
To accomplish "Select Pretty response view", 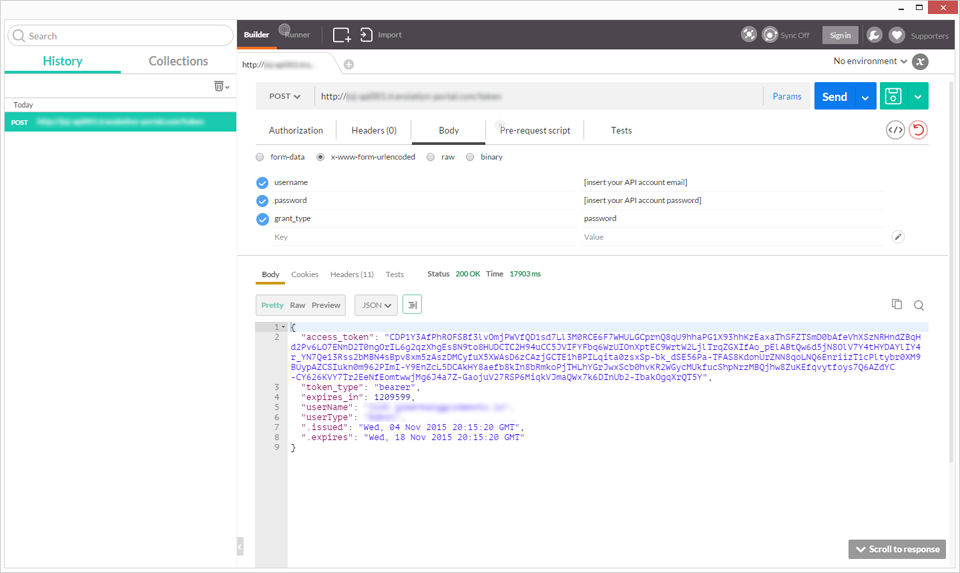I will coord(272,305).
